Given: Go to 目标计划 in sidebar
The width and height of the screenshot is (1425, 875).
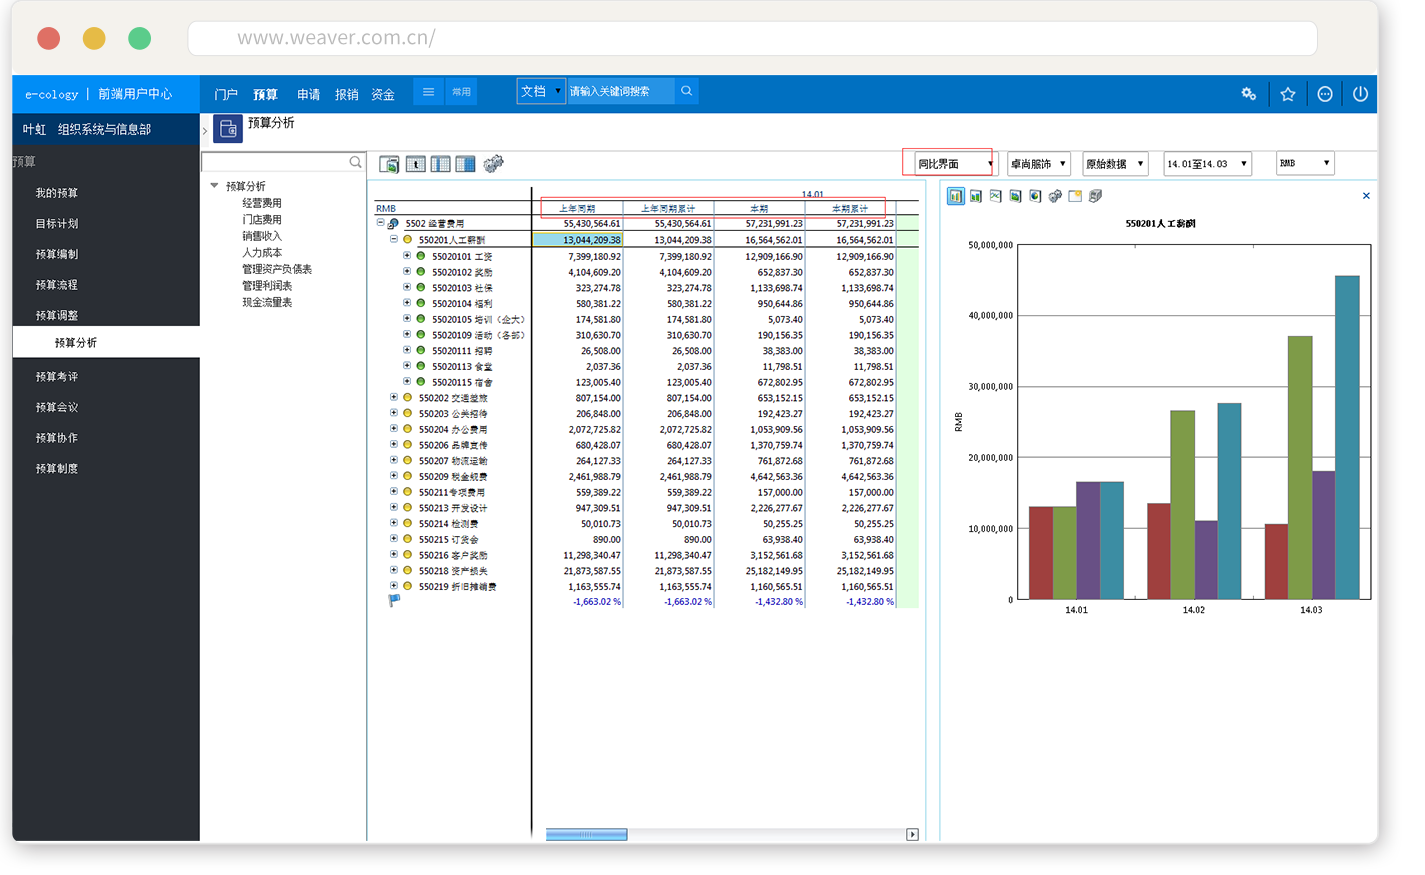Looking at the screenshot, I should point(57,224).
